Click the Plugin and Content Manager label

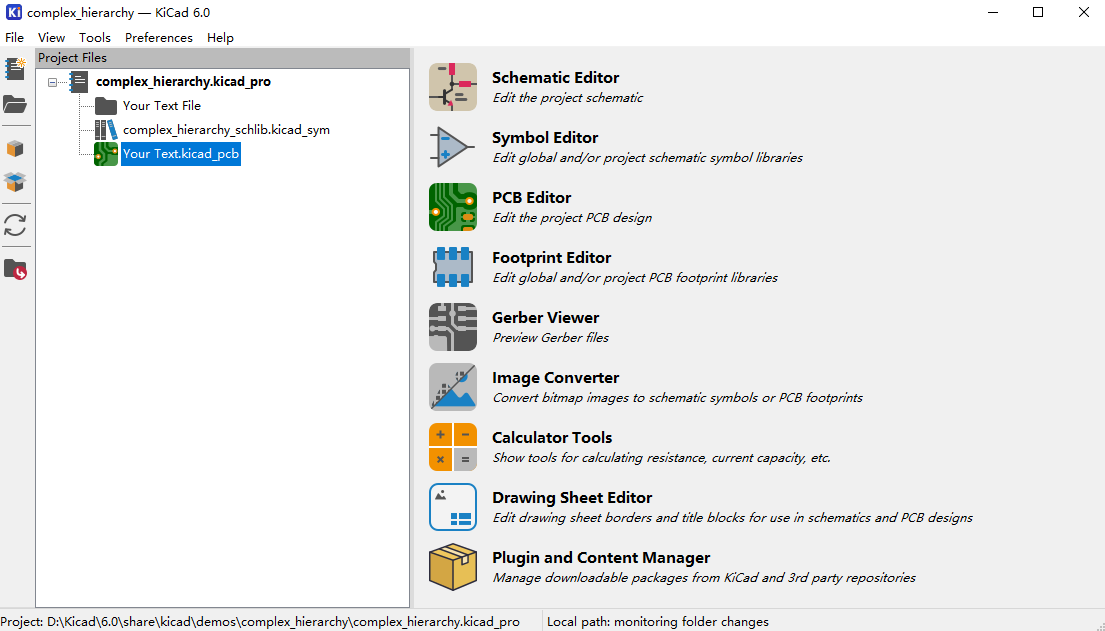tap(600, 558)
